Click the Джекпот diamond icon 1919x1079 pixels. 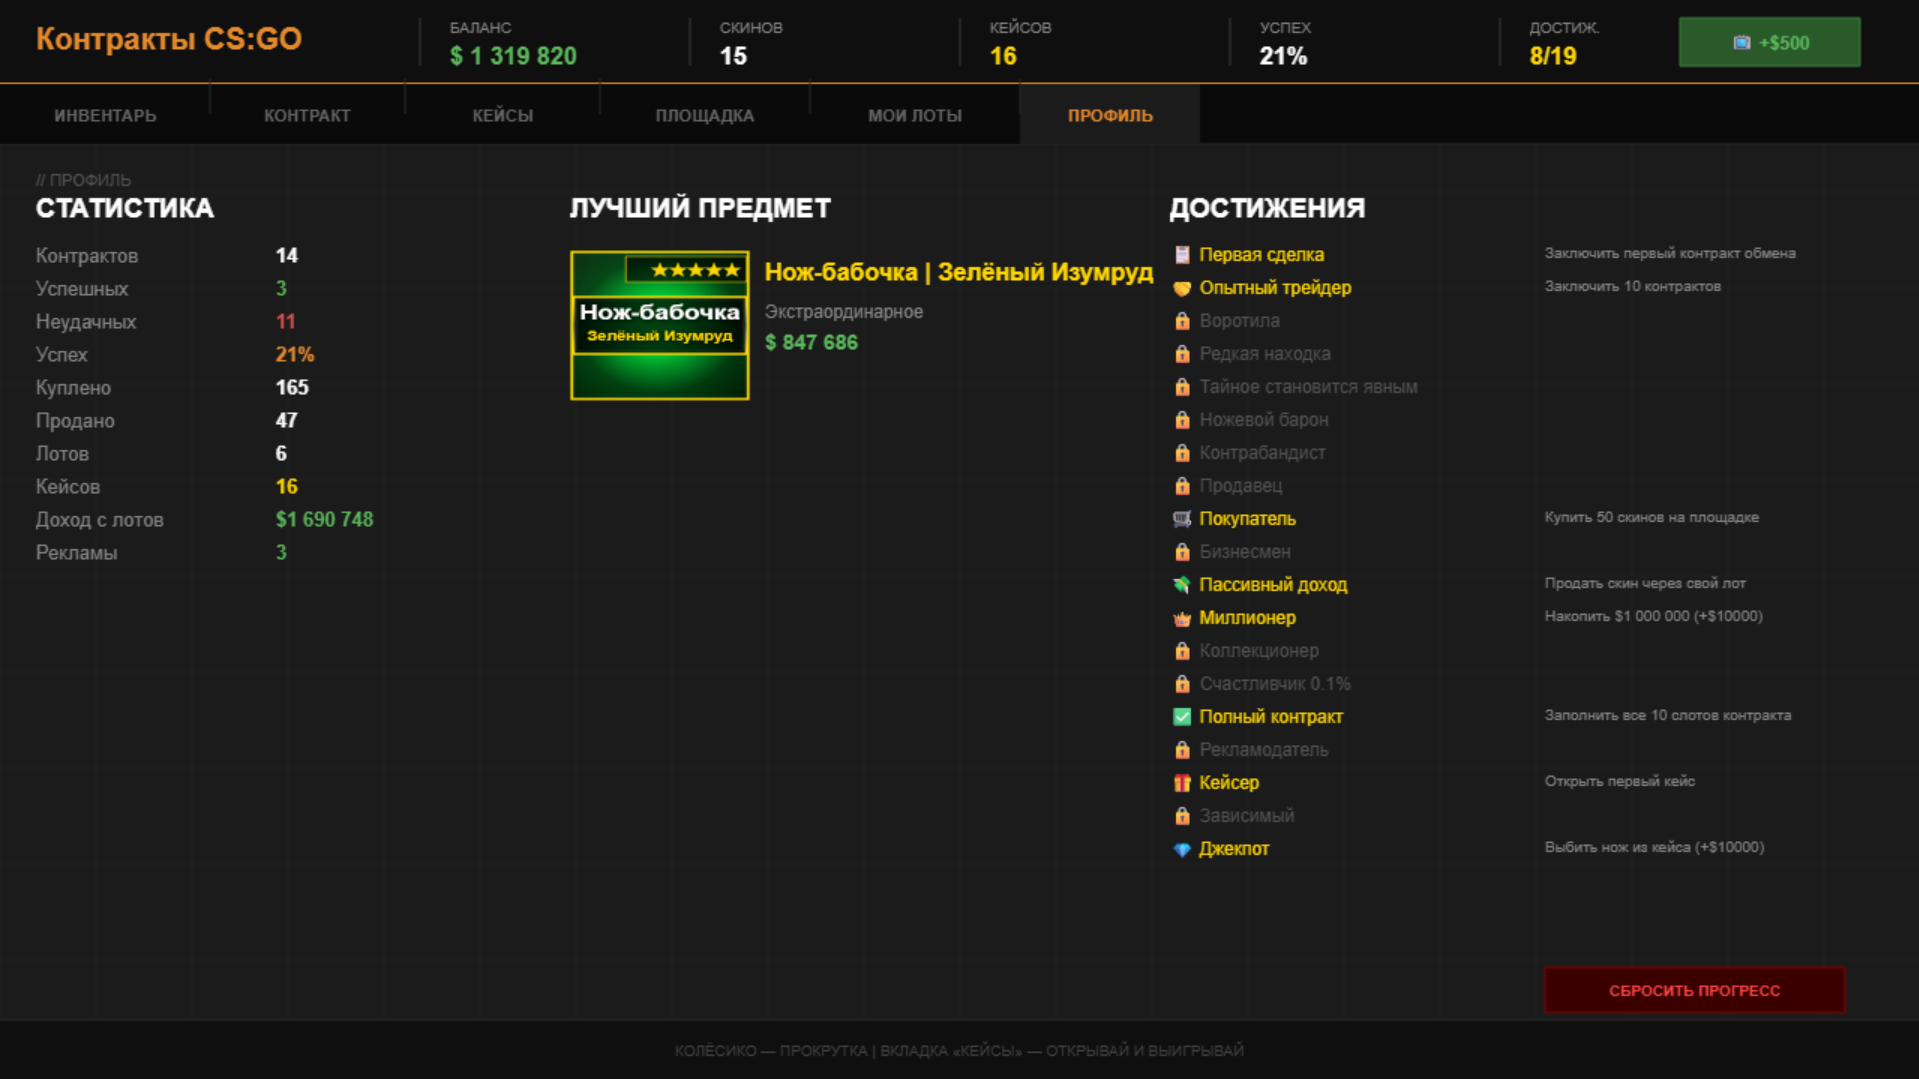1182,849
